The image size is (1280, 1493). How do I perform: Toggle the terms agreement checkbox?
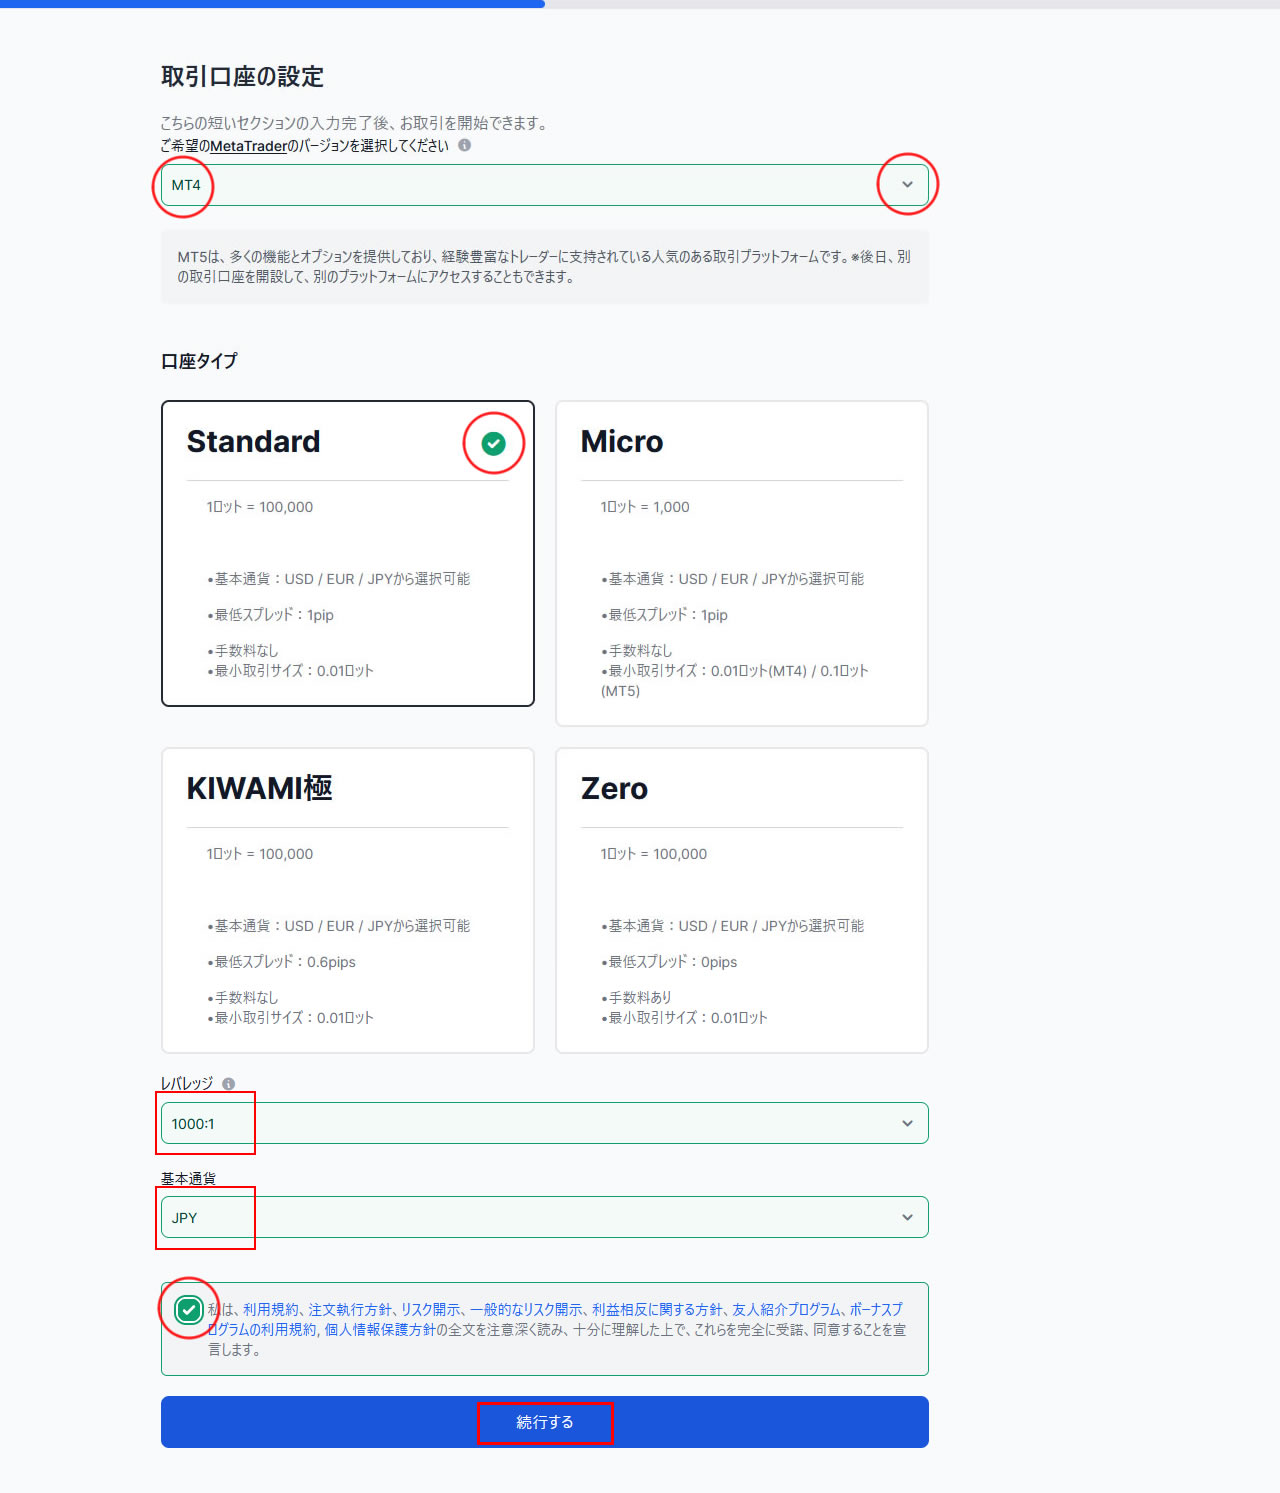[188, 1309]
